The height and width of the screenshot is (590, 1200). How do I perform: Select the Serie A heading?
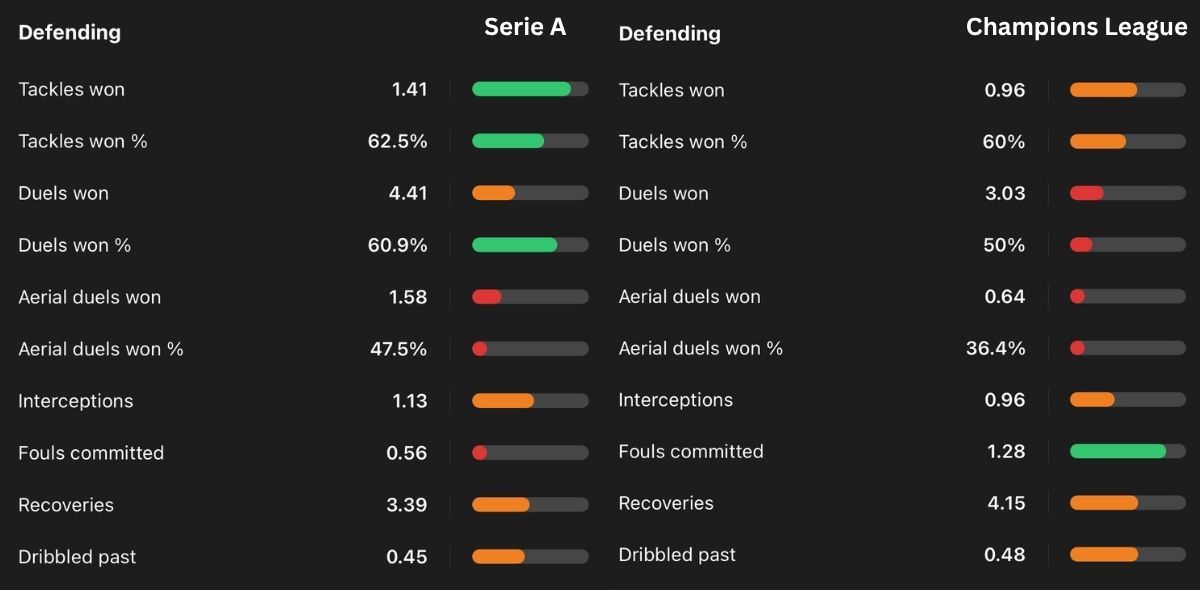coord(525,27)
